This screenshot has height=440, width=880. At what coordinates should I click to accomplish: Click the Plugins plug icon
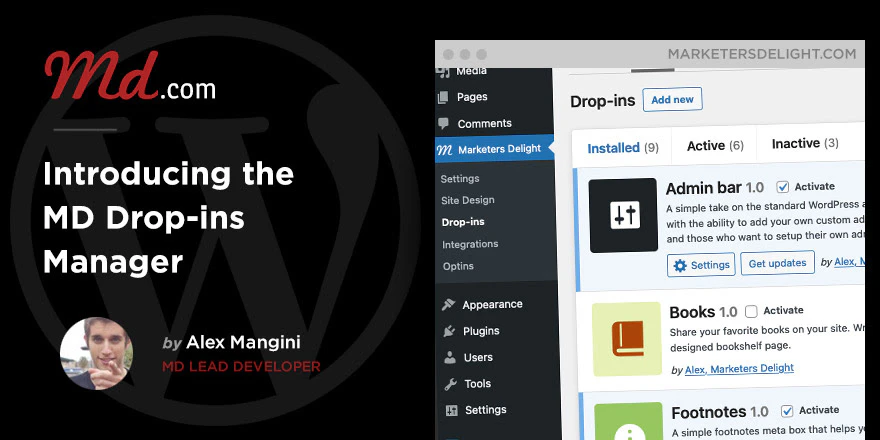(450, 331)
